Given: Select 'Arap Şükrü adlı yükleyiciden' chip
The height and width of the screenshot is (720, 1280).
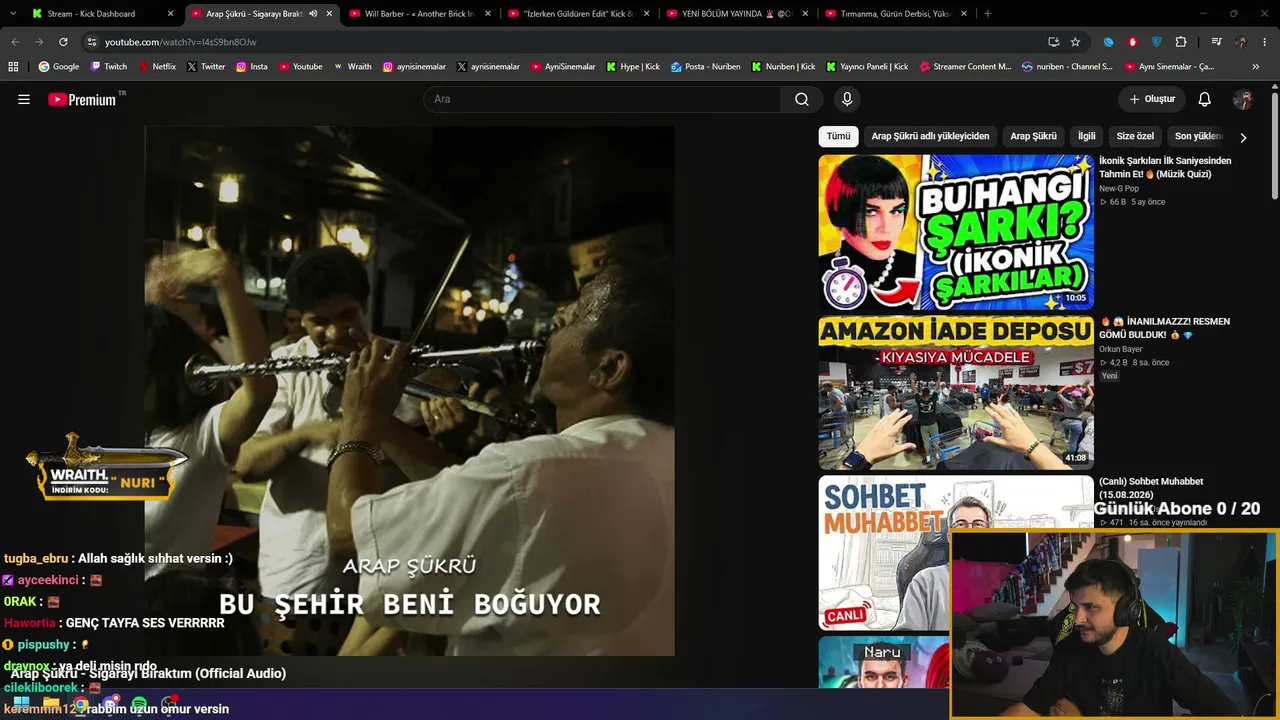Looking at the screenshot, I should coord(930,136).
